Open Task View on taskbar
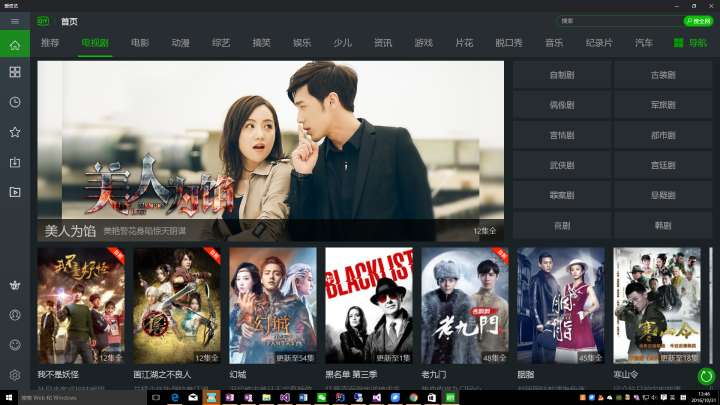720x405 pixels. [156, 398]
